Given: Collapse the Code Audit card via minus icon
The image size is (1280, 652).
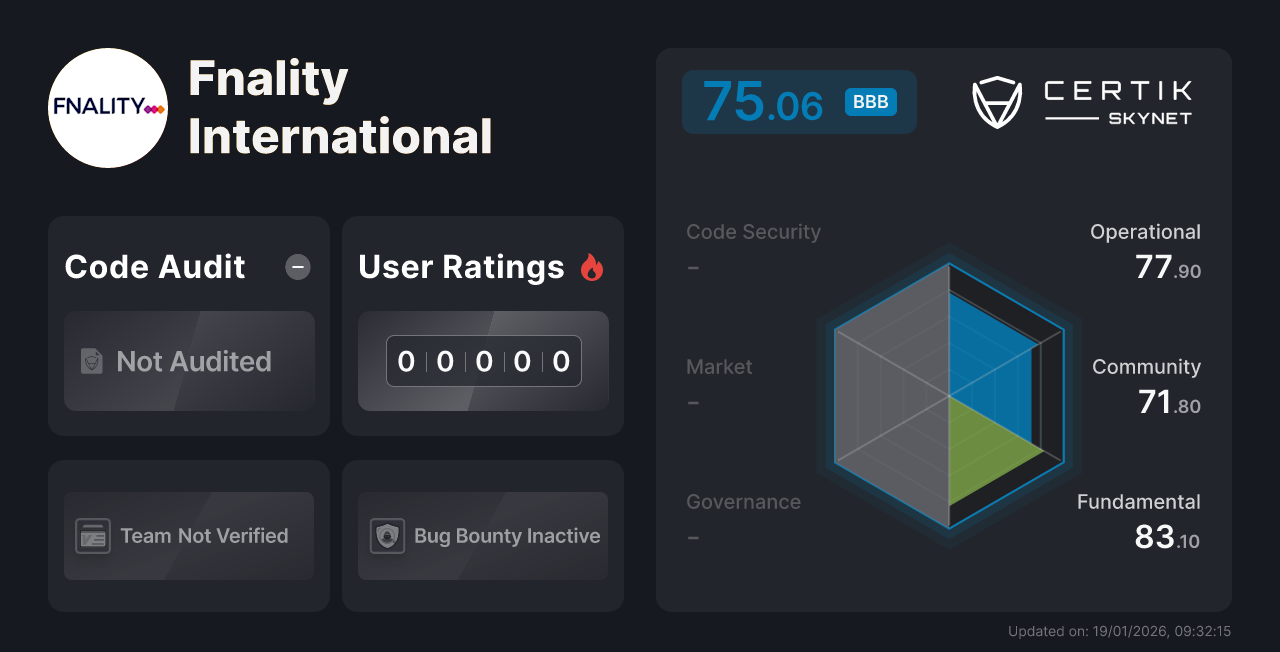Looking at the screenshot, I should pyautogui.click(x=297, y=266).
